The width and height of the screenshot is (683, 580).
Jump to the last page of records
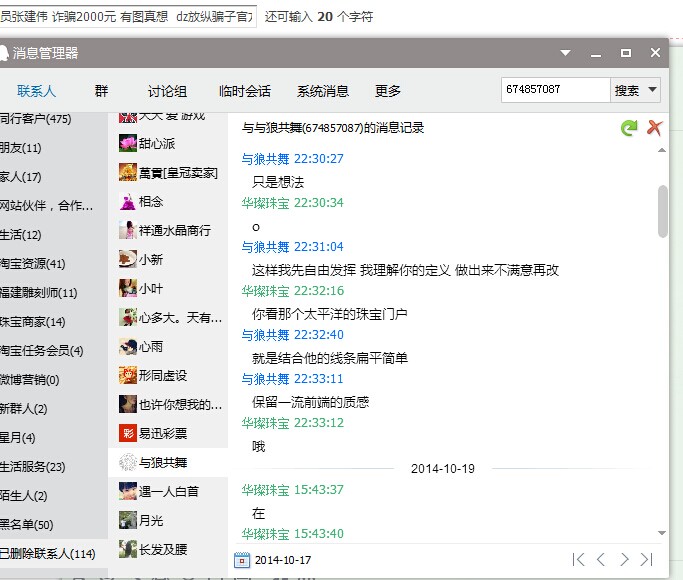tap(647, 560)
